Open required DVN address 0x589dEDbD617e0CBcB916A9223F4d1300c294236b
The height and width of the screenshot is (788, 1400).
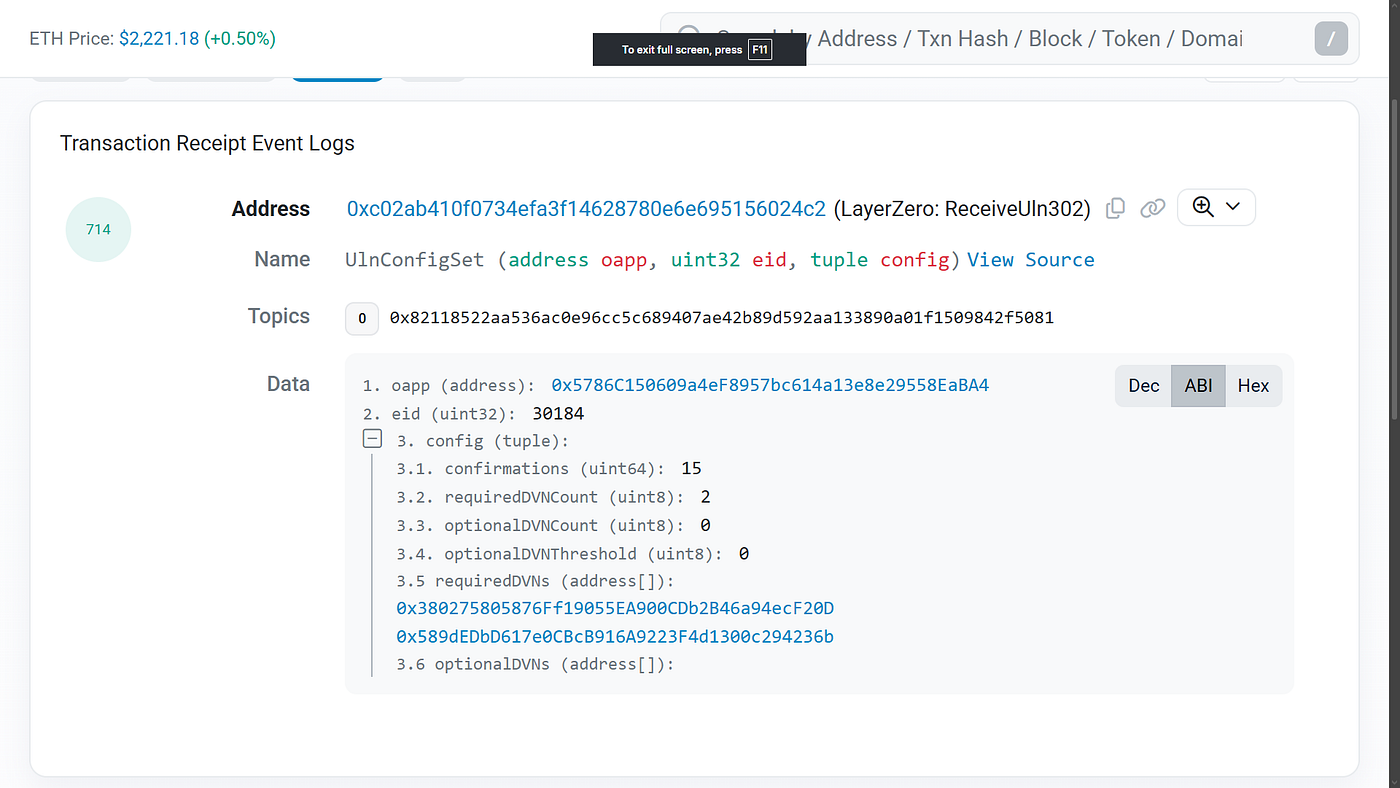click(x=615, y=636)
